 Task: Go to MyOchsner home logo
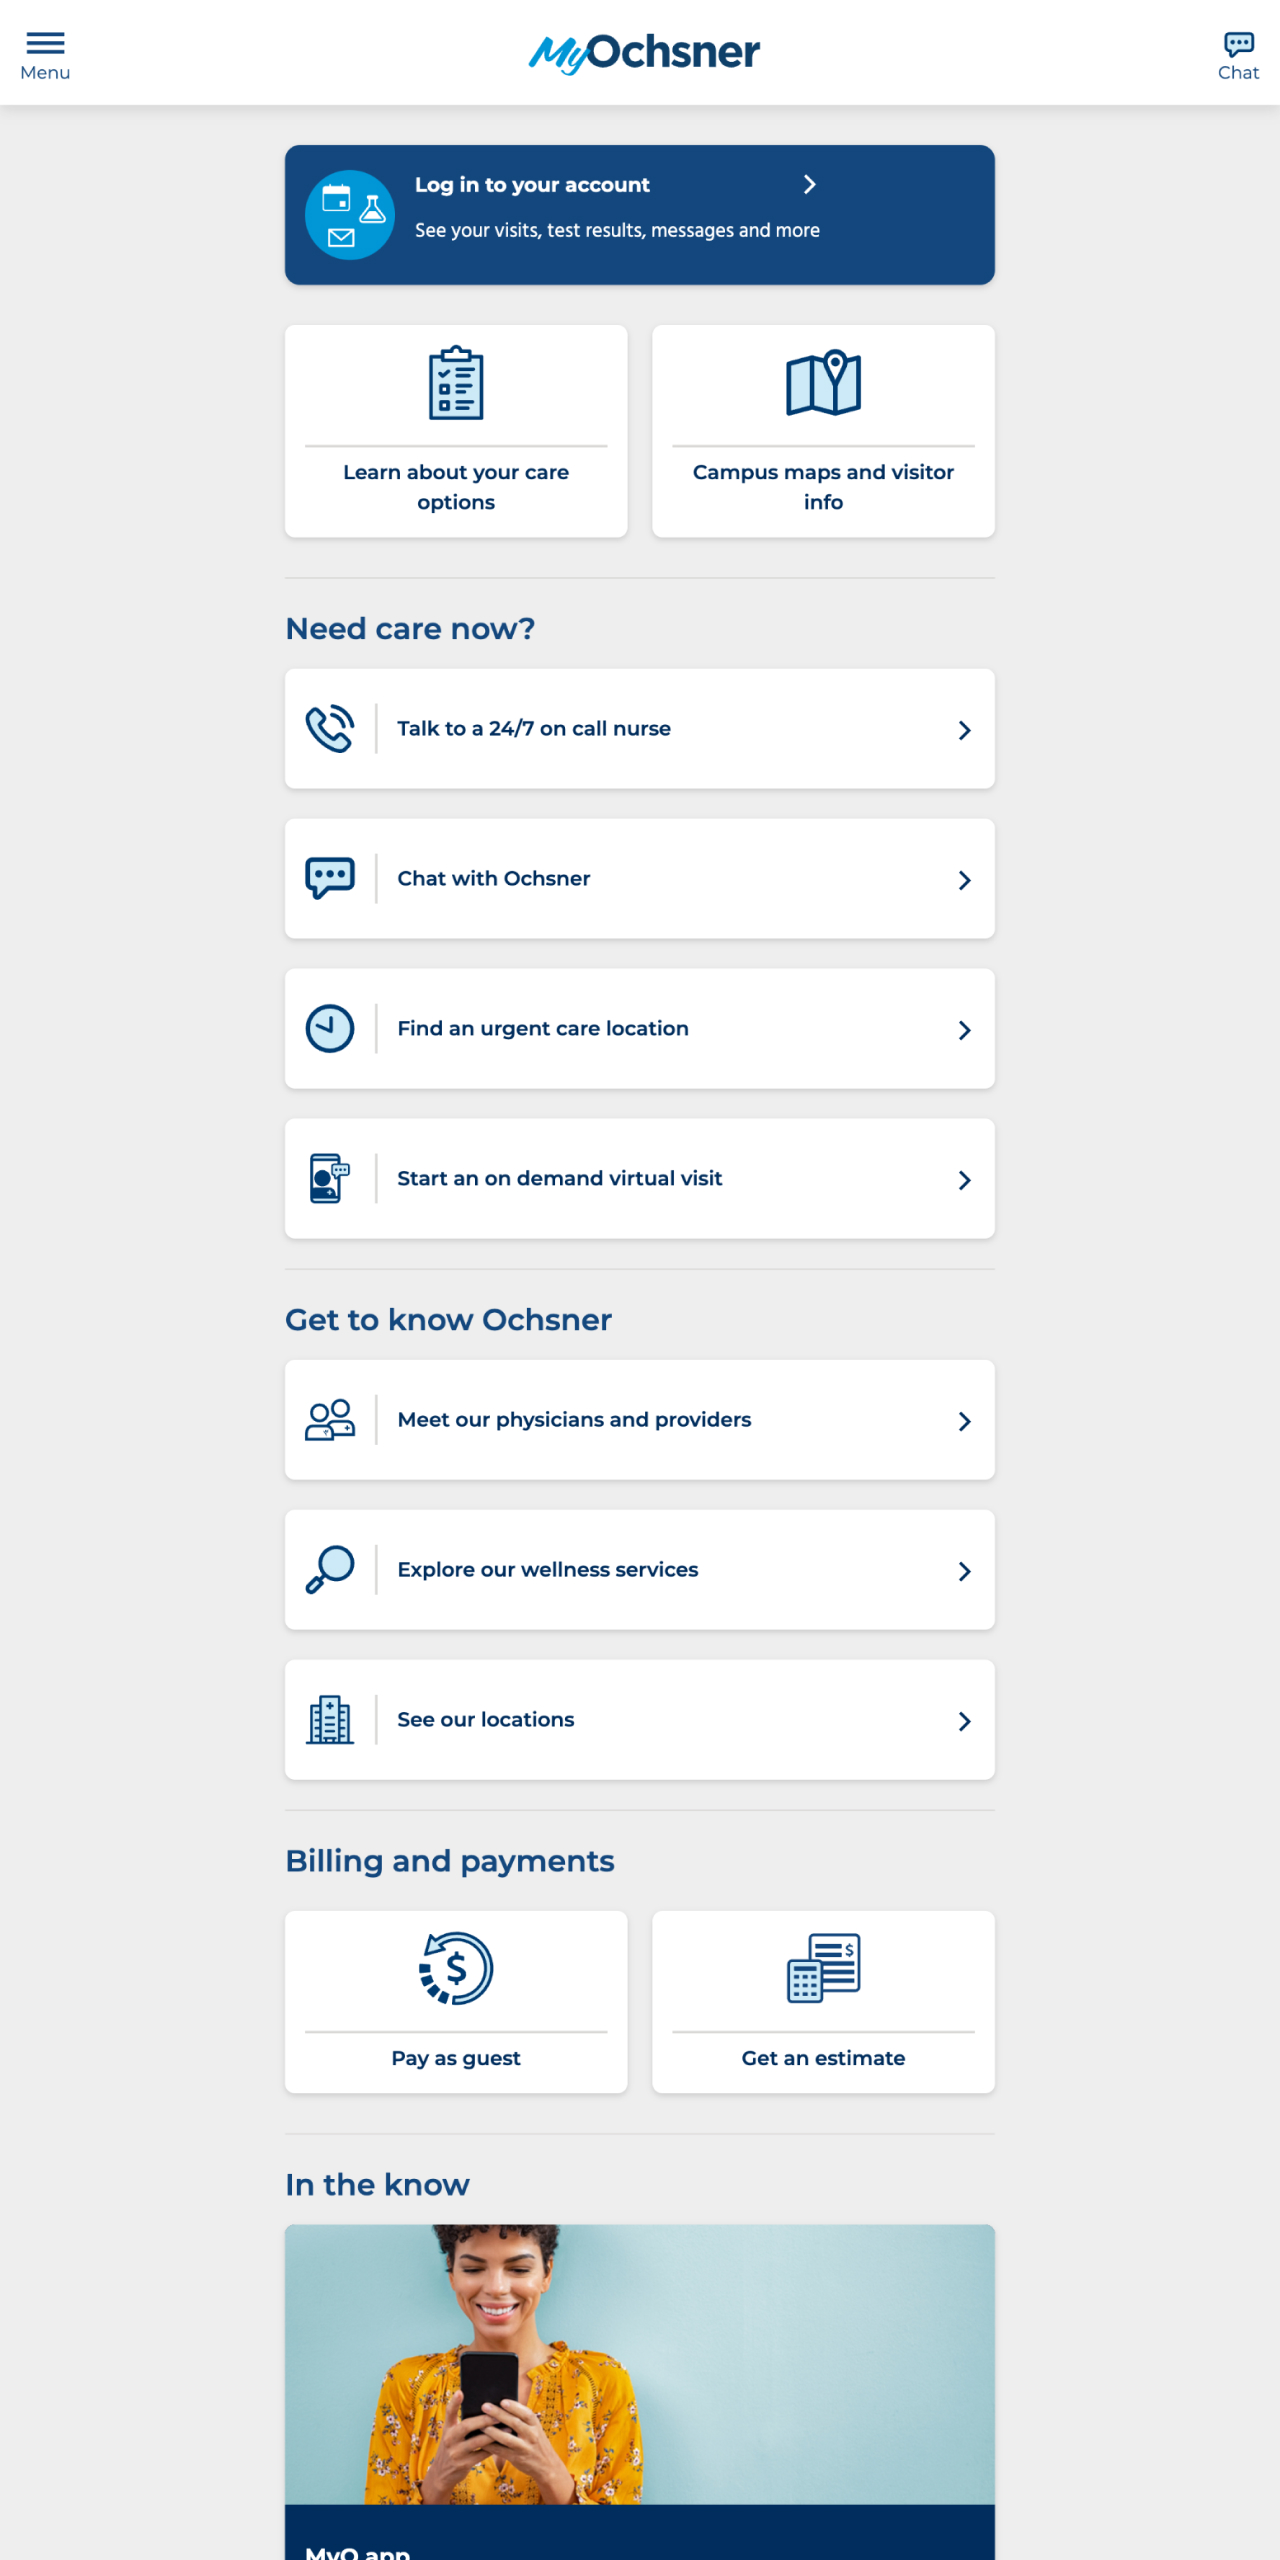point(644,53)
